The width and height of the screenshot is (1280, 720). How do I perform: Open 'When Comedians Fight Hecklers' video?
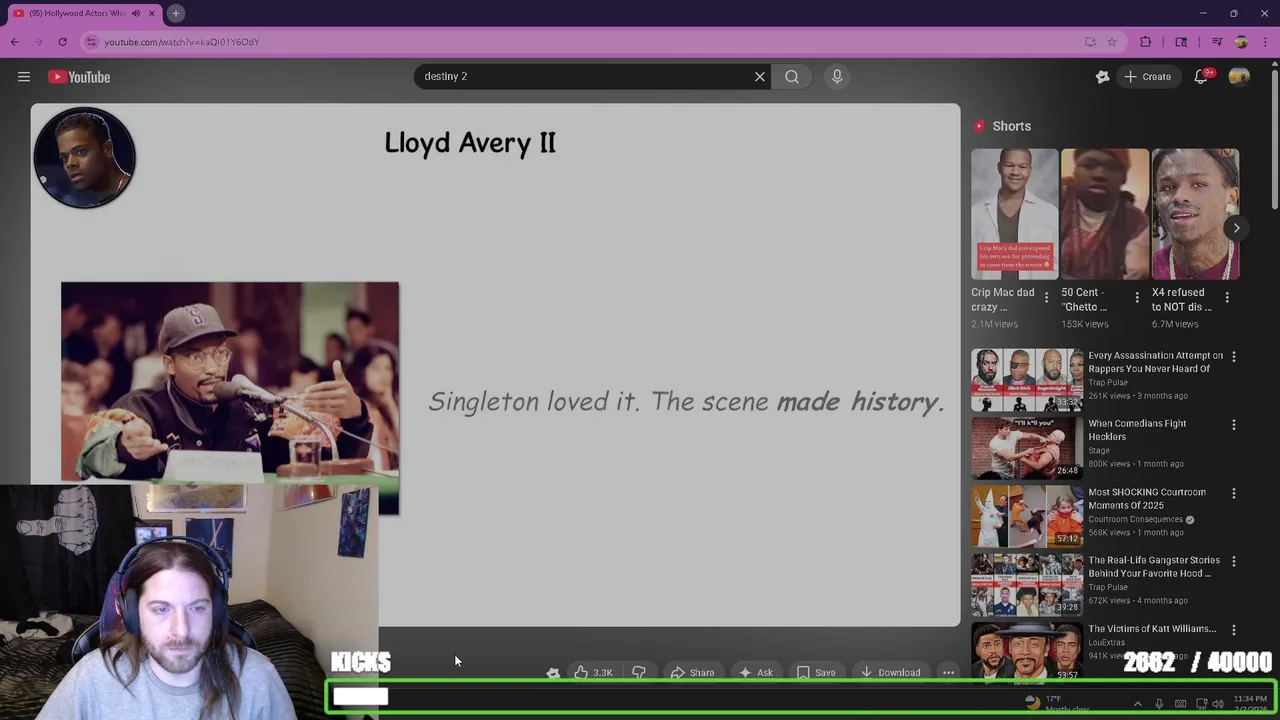coord(1137,430)
